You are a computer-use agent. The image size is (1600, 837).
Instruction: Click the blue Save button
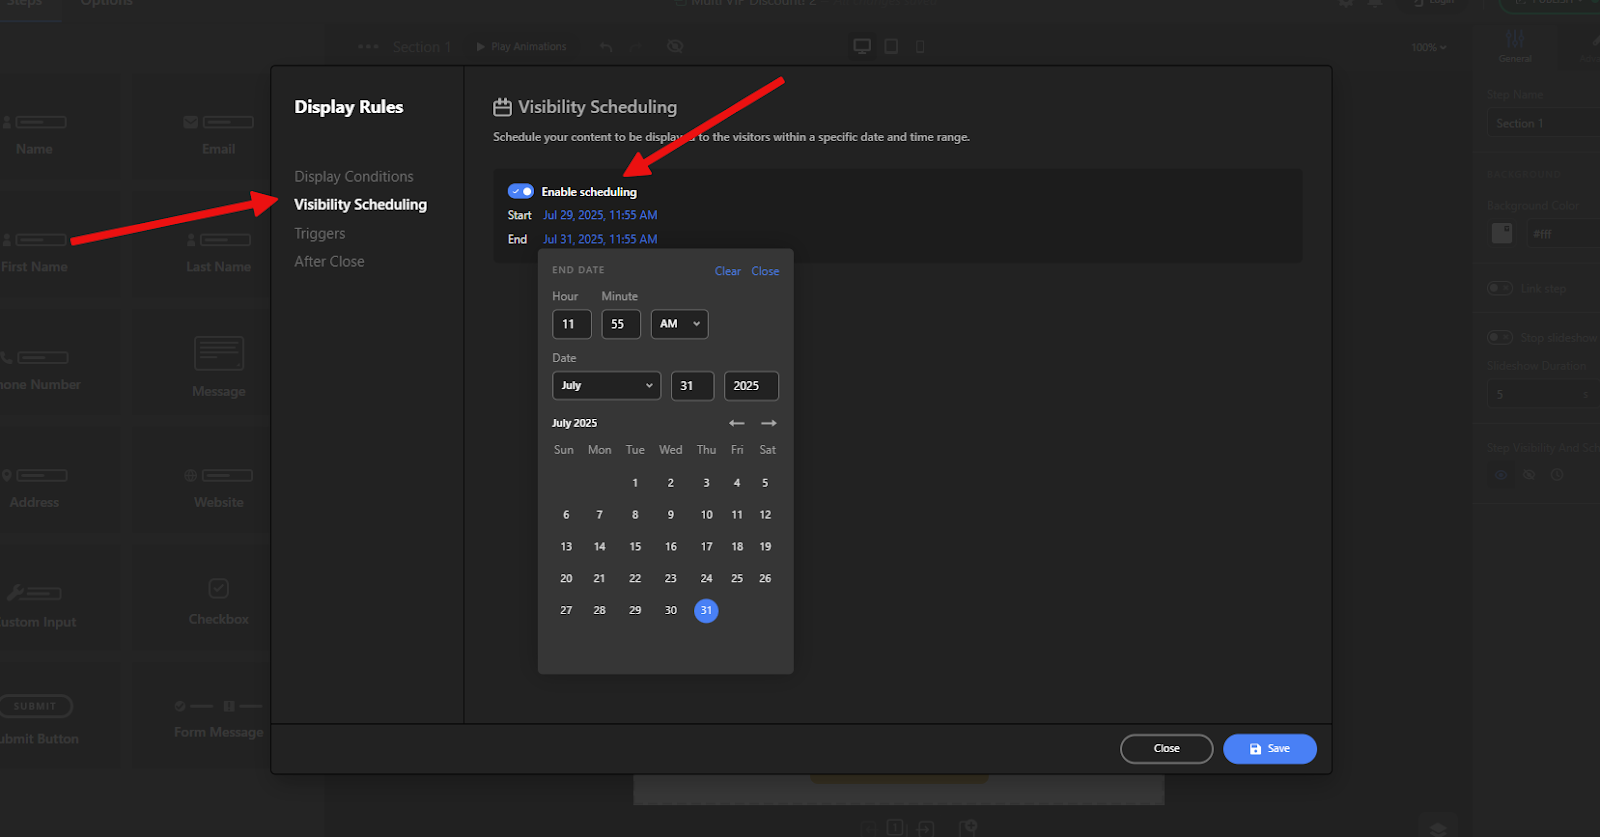pos(1269,748)
